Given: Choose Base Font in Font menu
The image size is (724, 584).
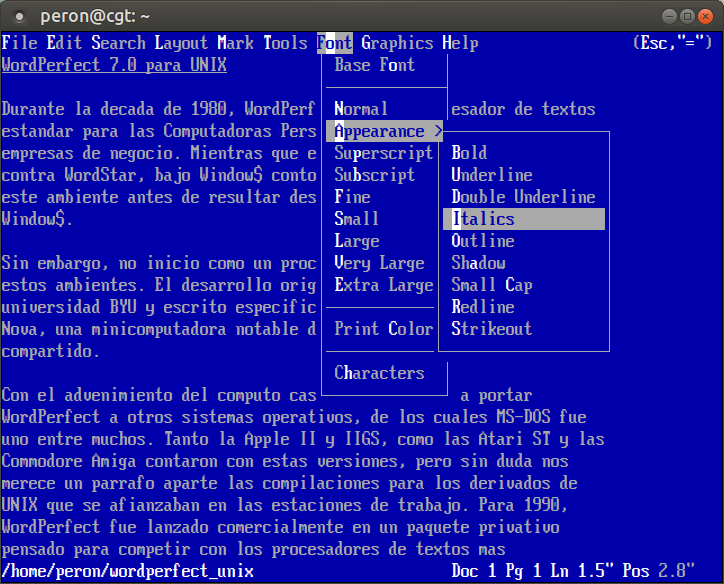Looking at the screenshot, I should coord(374,65).
